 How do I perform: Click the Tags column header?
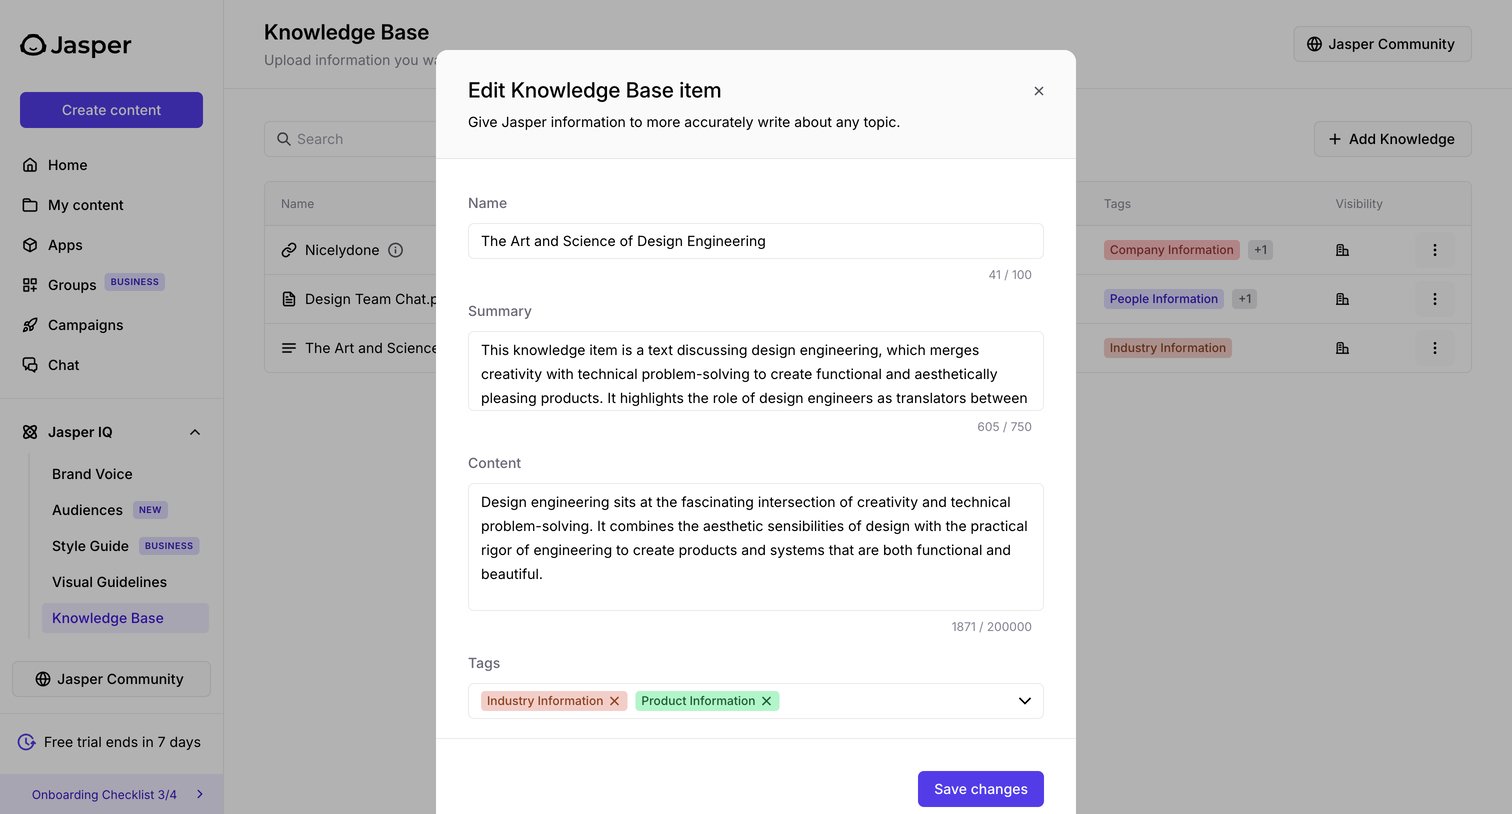(1117, 204)
